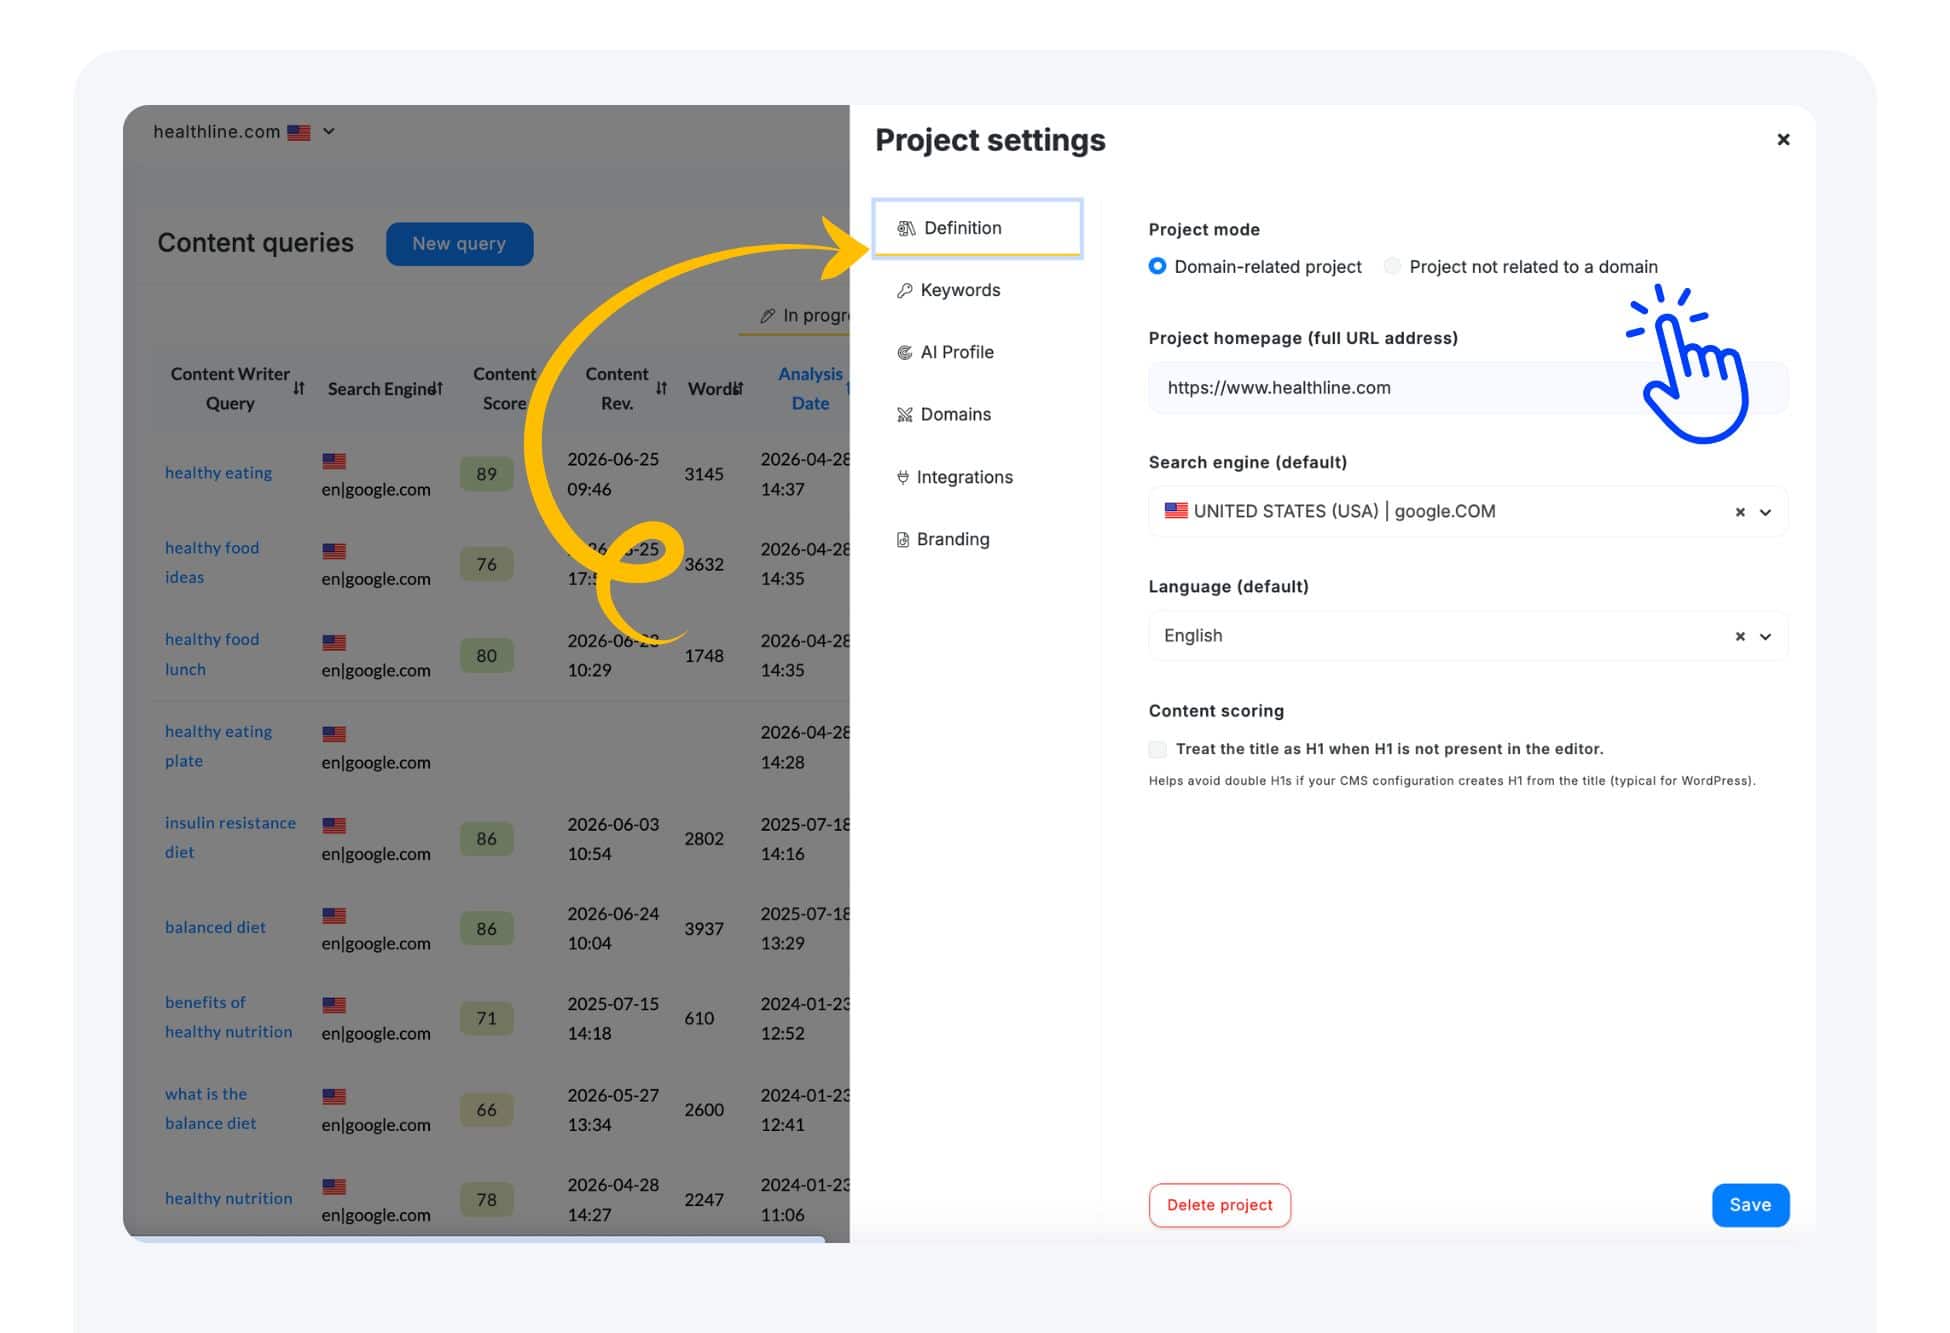
Task: Click the horizontal scrollbar under the table
Action: point(478,1239)
